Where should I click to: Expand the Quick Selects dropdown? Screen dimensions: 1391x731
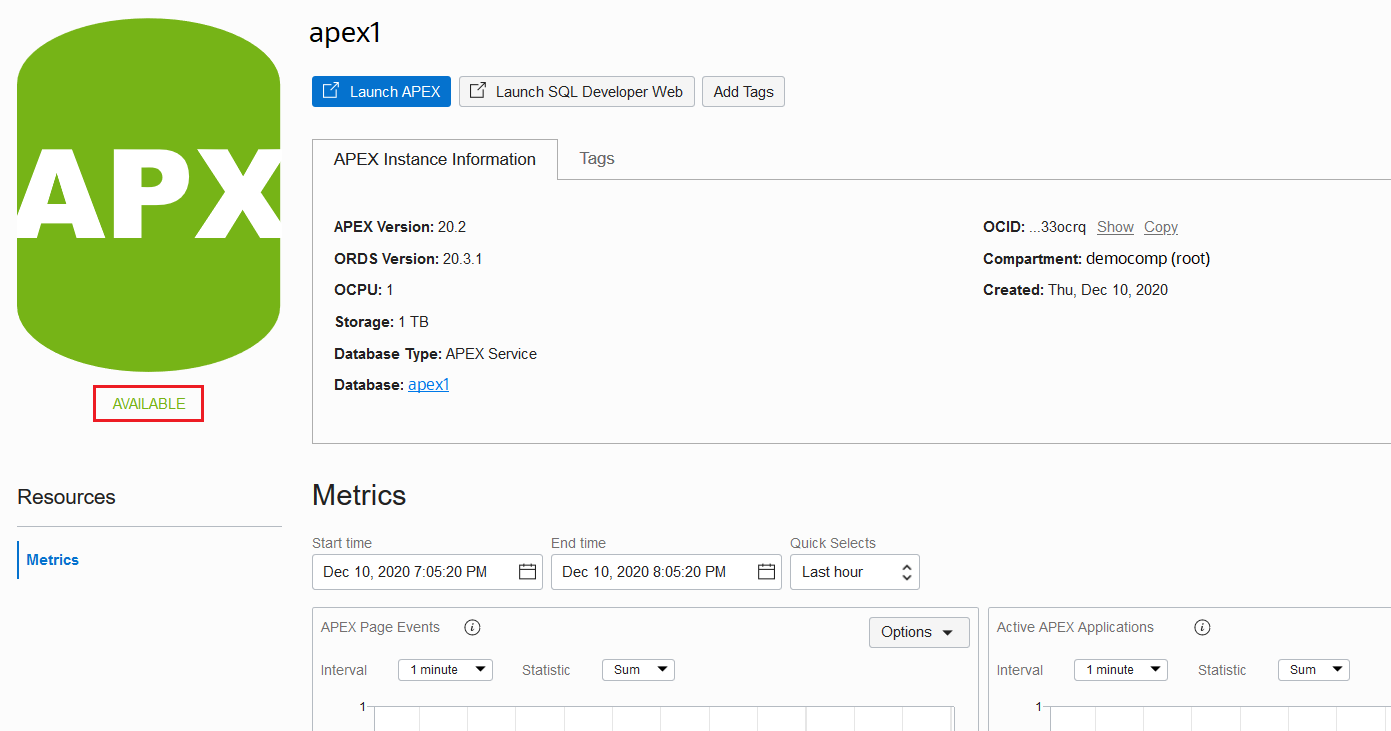pyautogui.click(x=855, y=572)
